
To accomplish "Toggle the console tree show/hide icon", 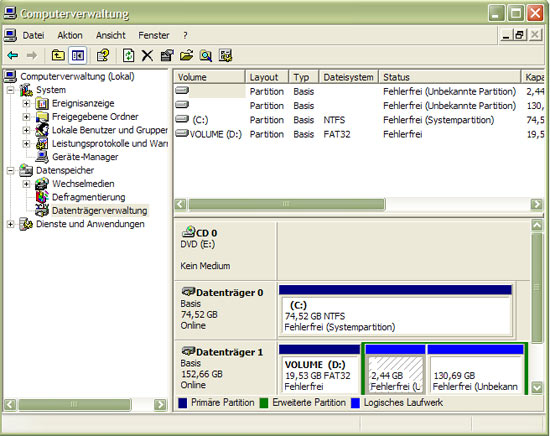I will 78,55.
